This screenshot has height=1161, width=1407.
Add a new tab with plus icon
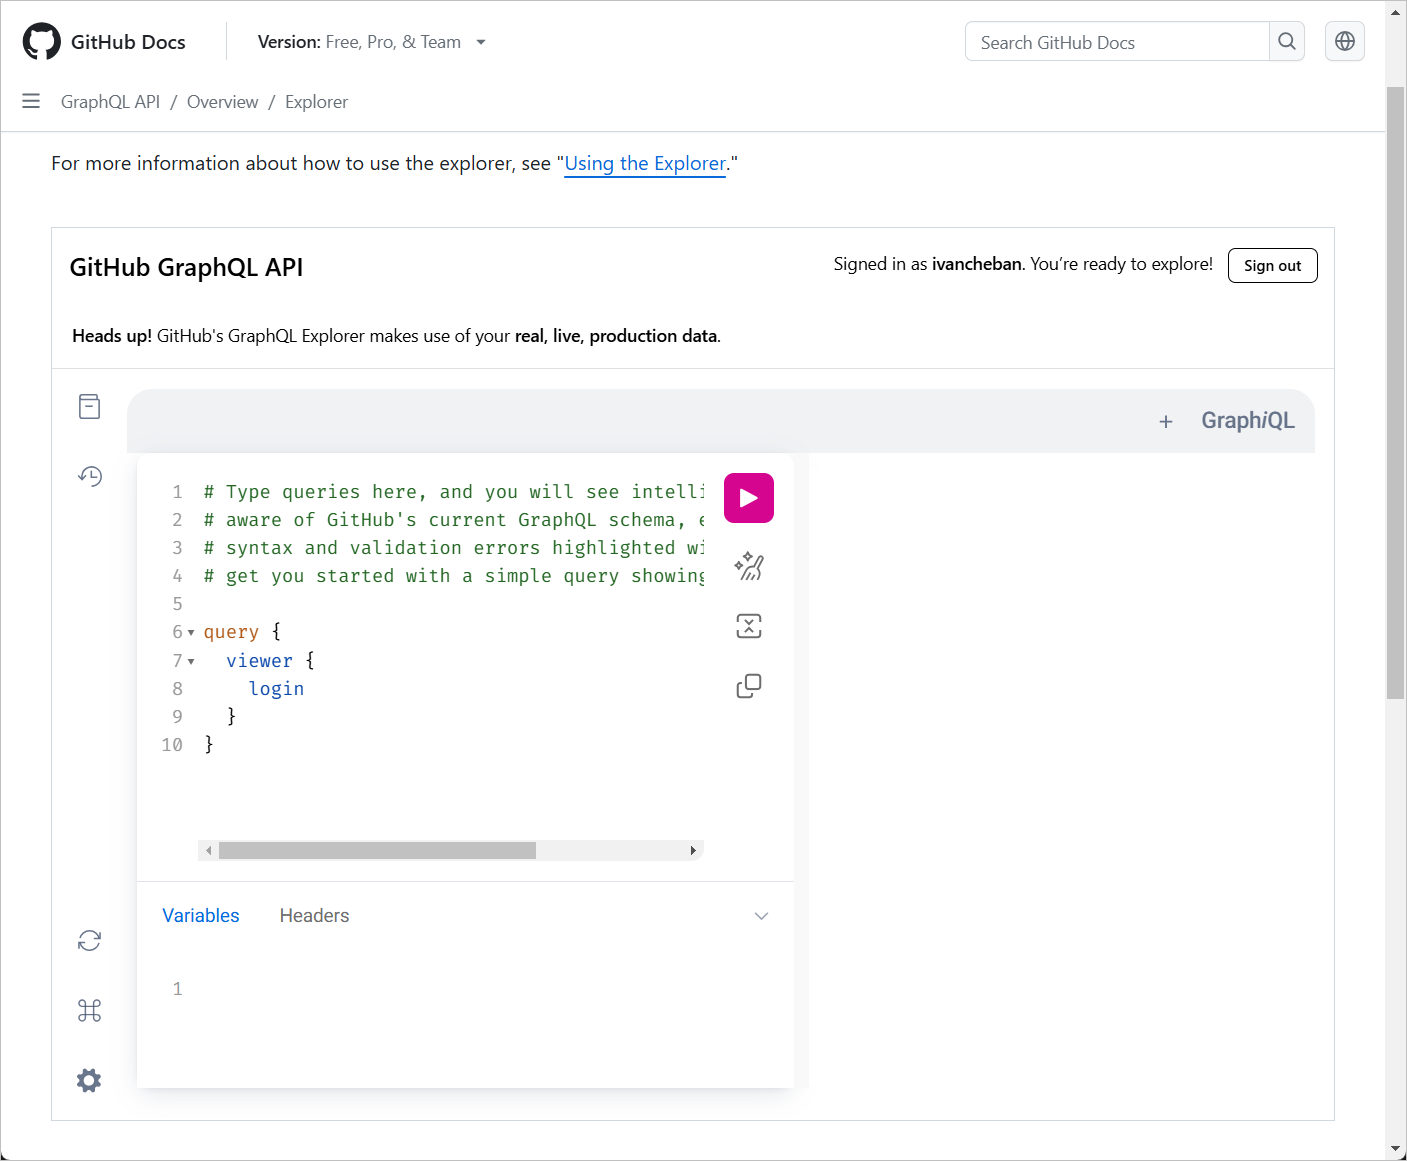click(1165, 422)
